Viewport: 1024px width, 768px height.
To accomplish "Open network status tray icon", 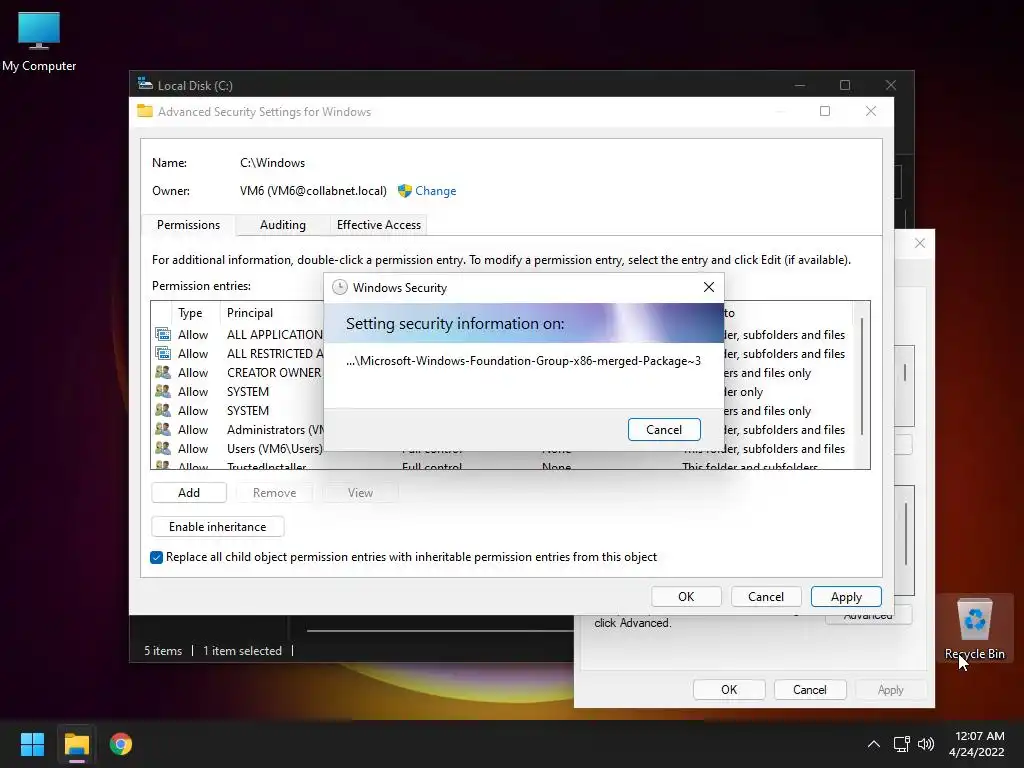I will point(902,744).
